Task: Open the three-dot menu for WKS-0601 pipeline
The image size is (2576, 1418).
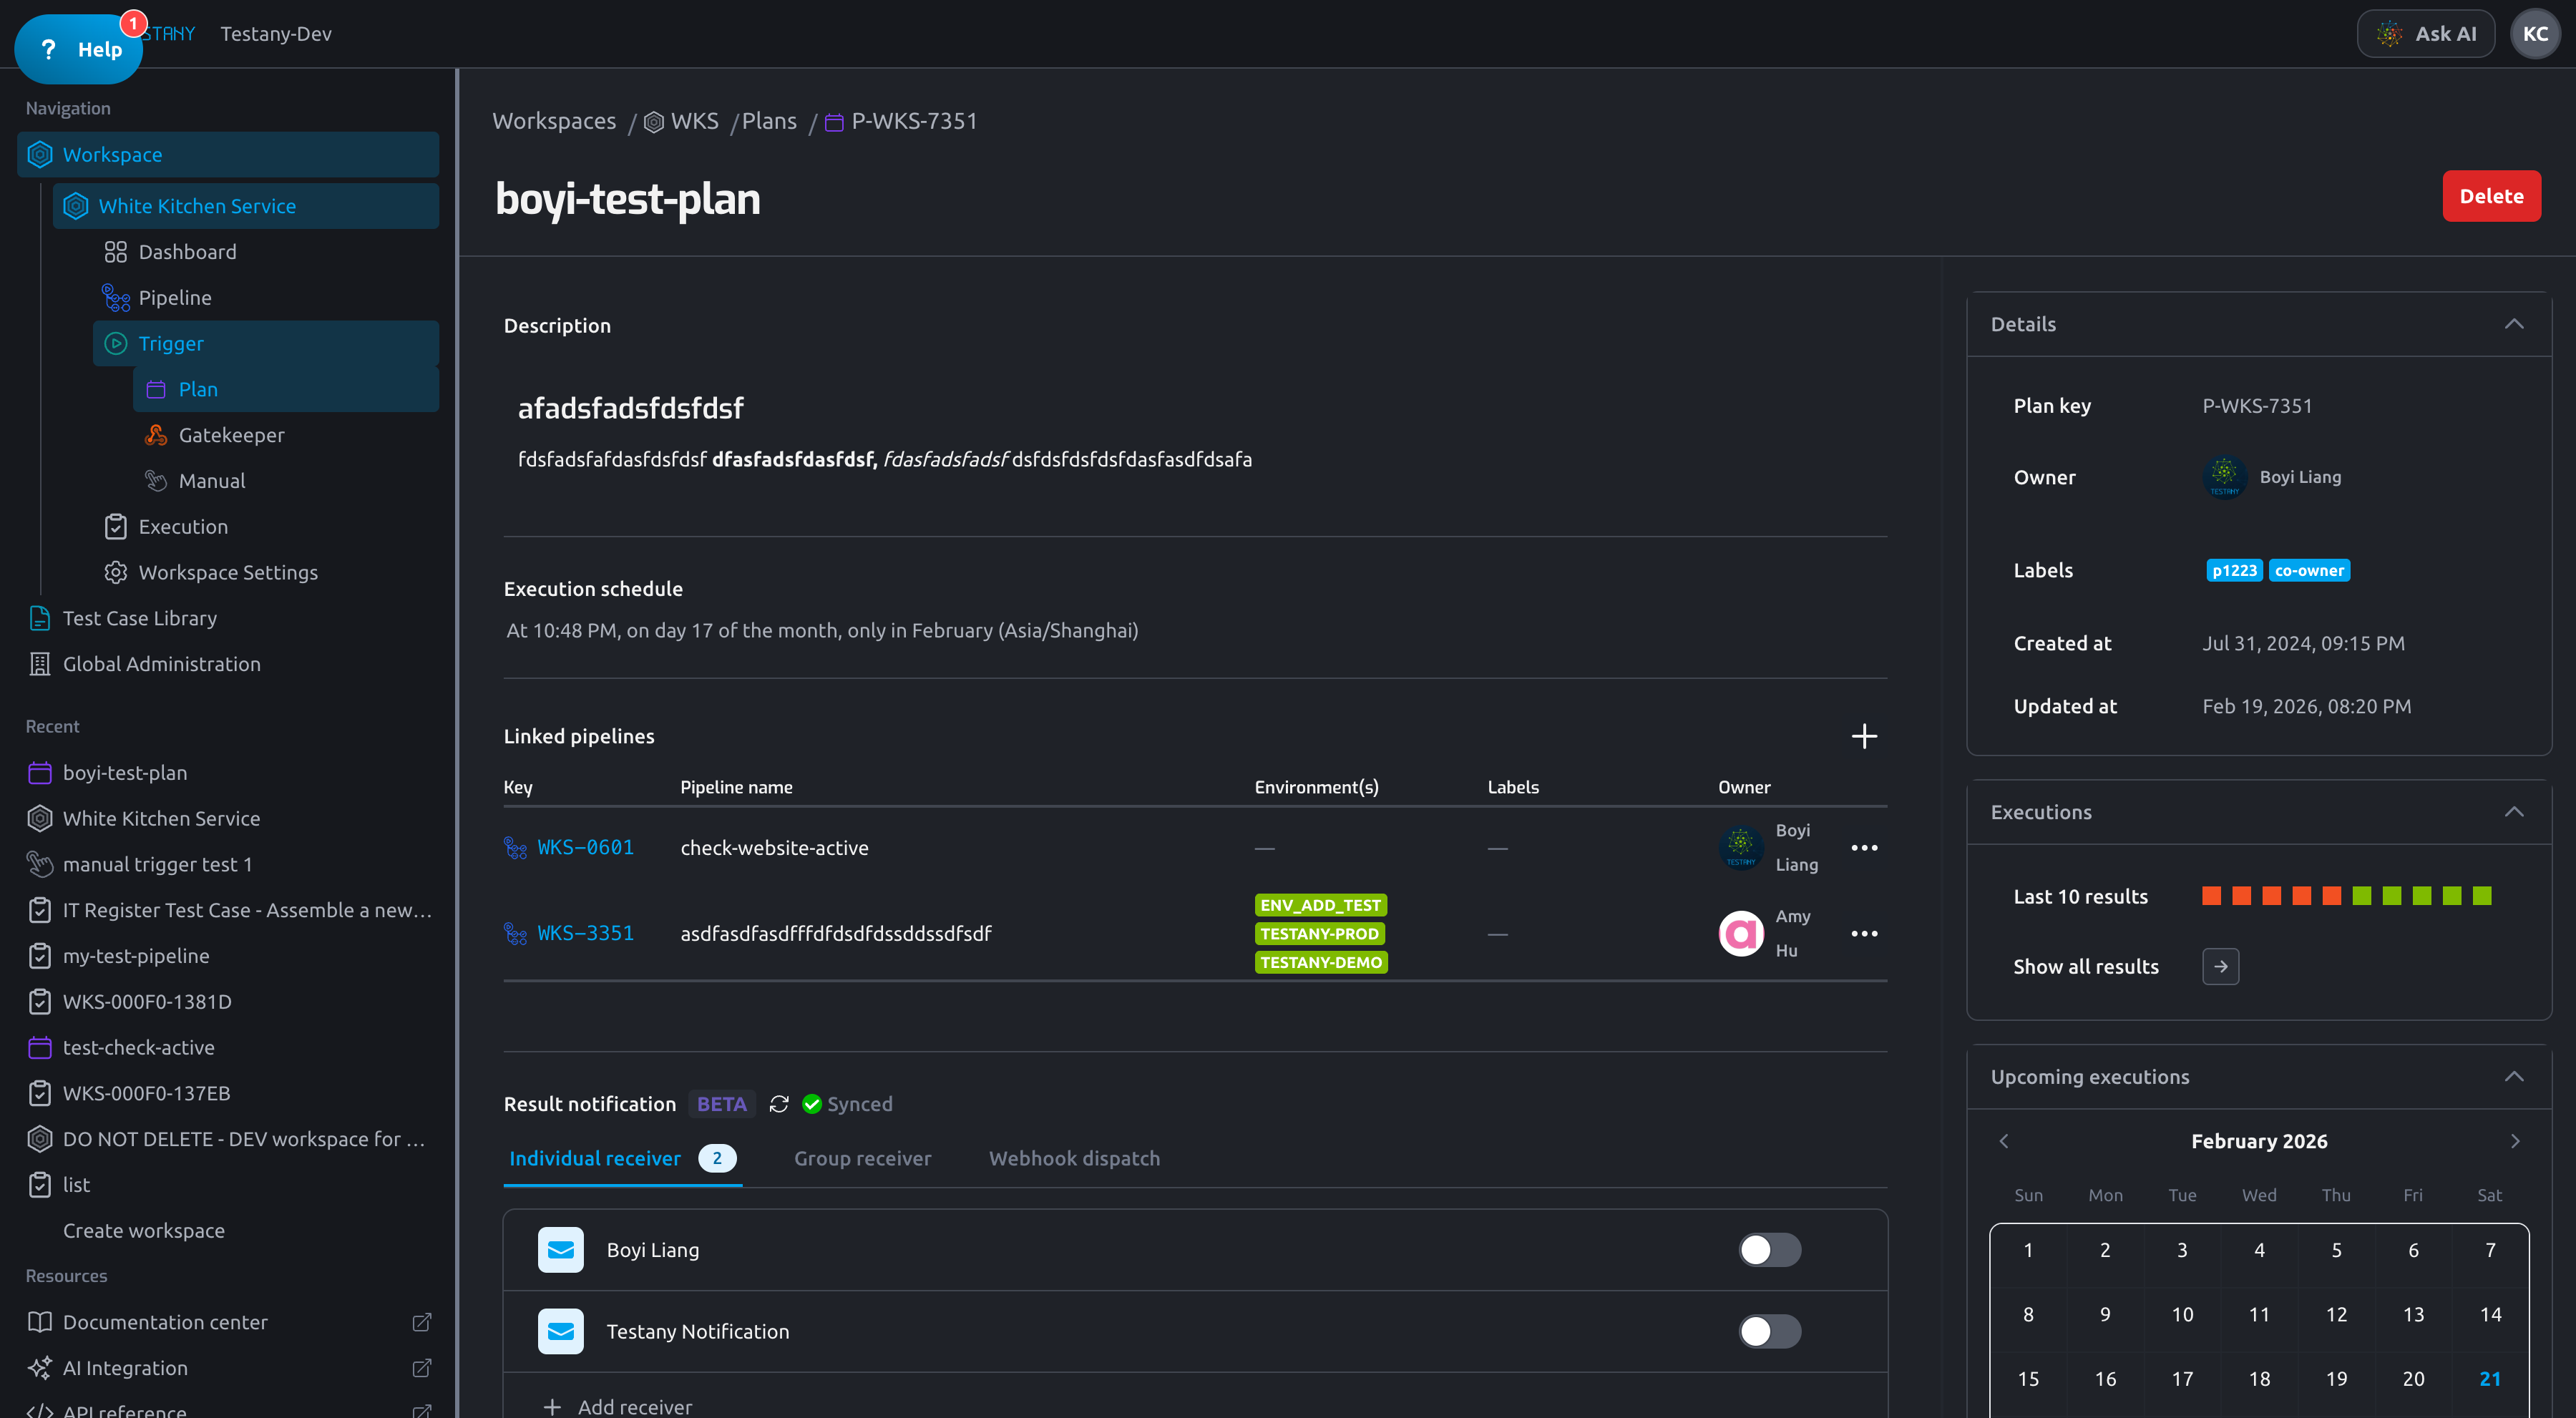Action: [1864, 848]
